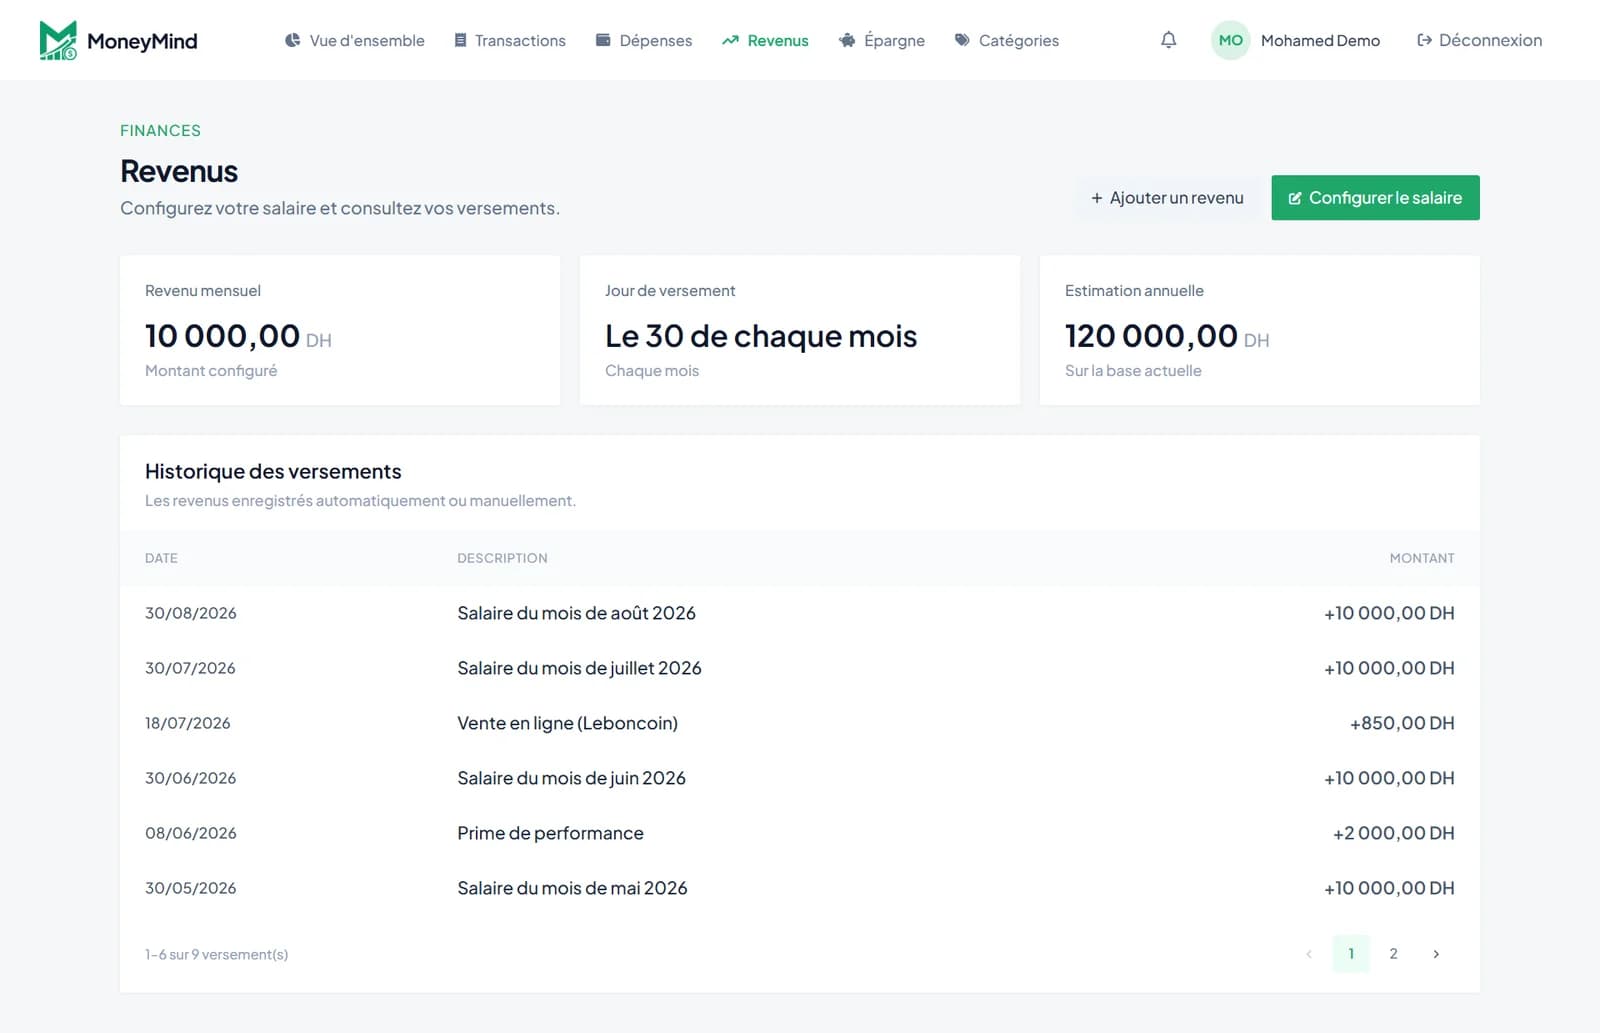Click the Transactions list icon
Viewport: 1600px width, 1033px height.
[x=460, y=40]
